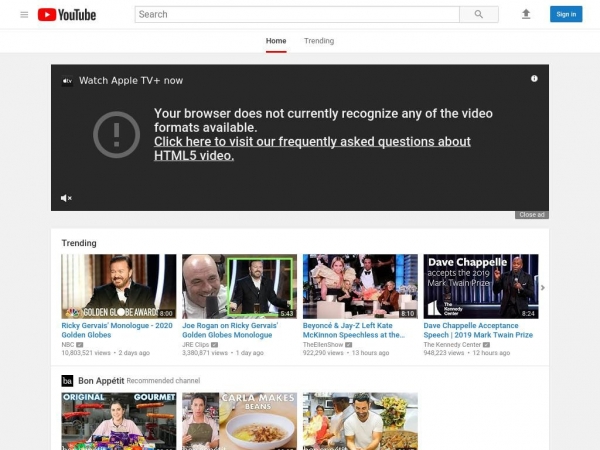Open the Bon Appétit channel name

pos(101,381)
